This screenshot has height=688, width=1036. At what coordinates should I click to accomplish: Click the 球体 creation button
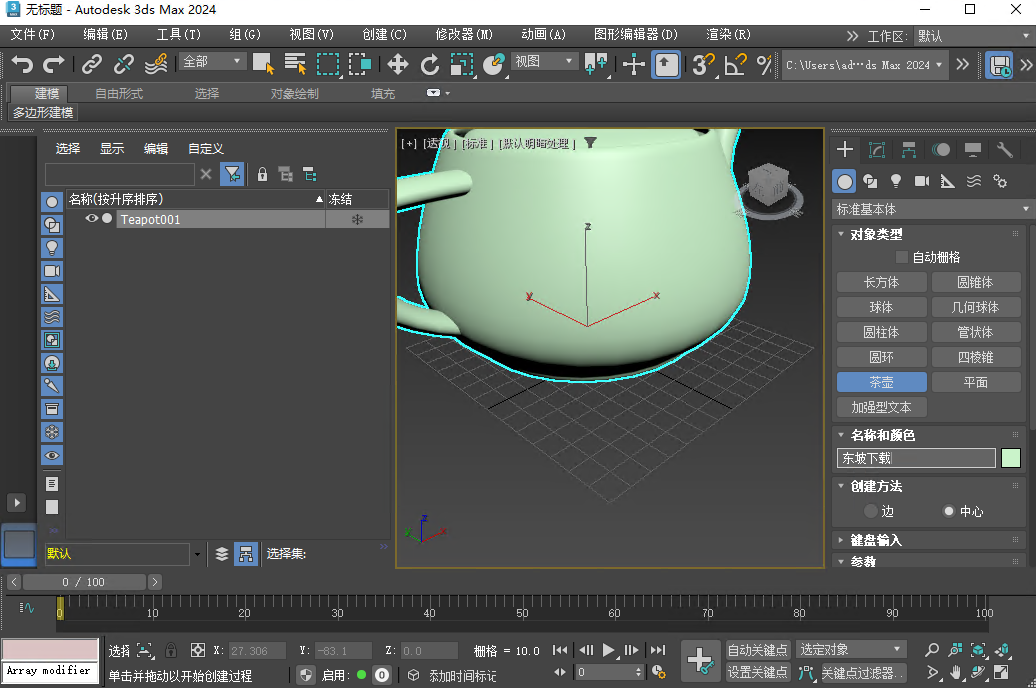881,306
